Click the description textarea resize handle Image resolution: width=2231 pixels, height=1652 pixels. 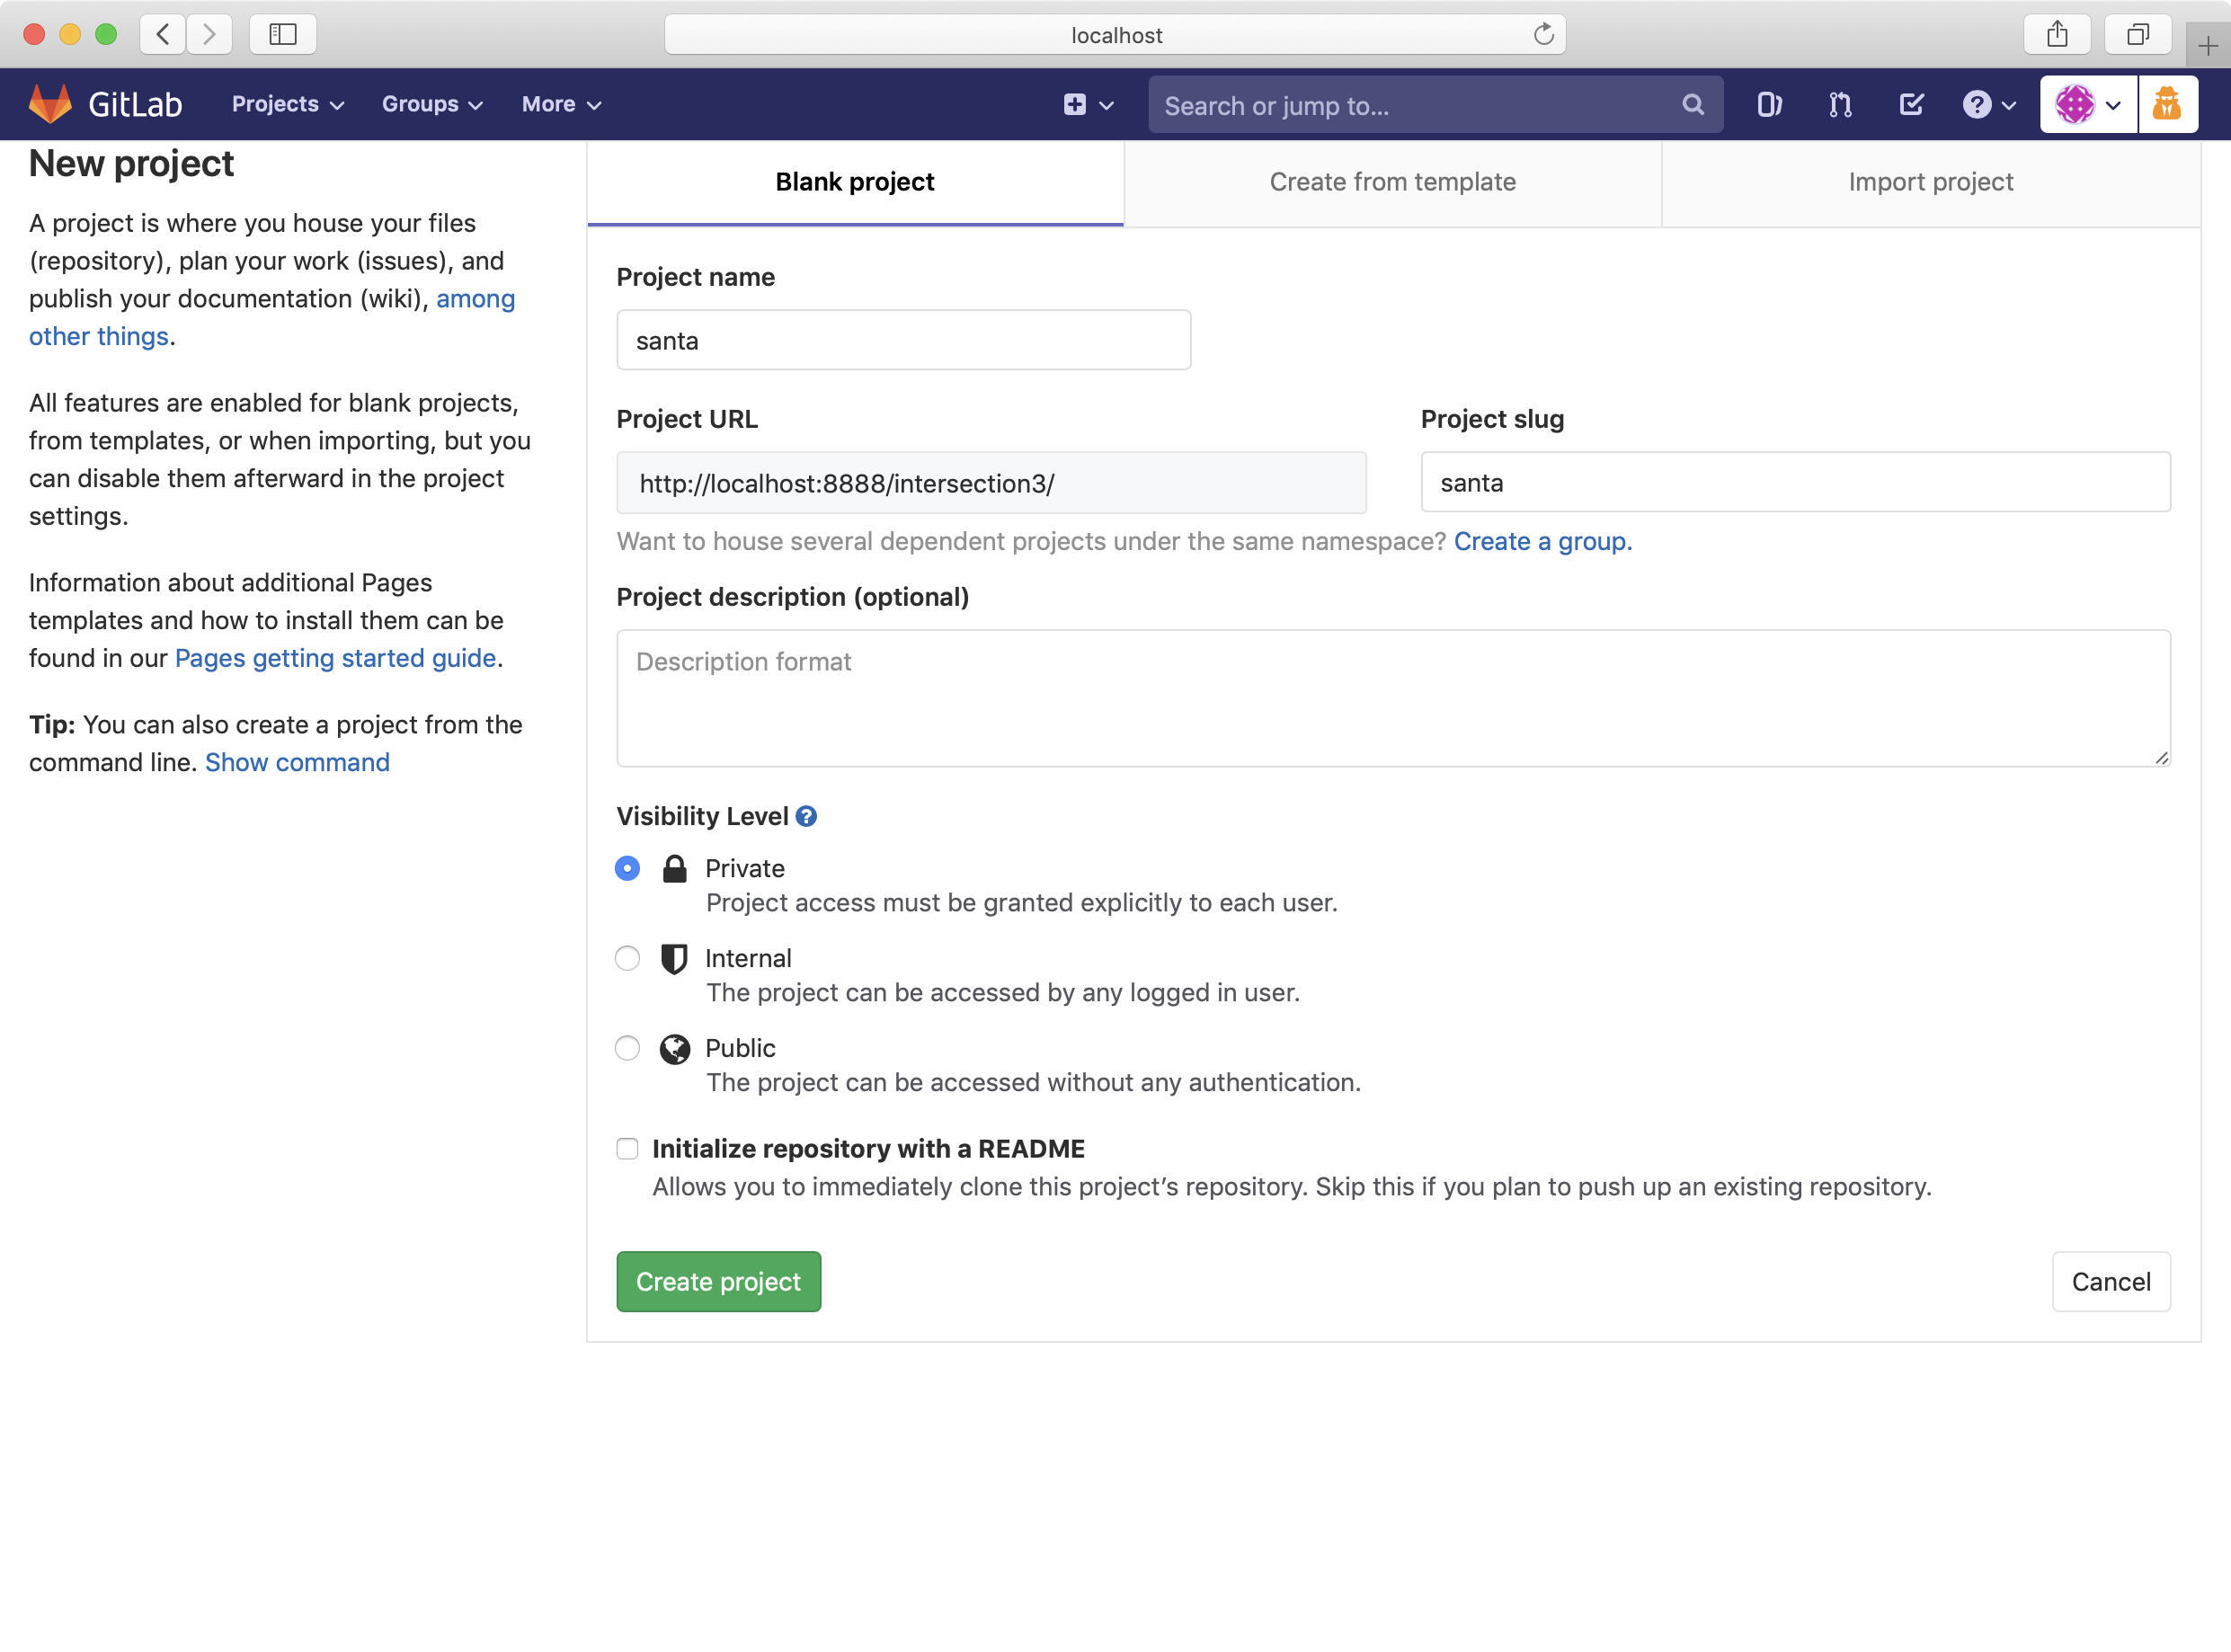pyautogui.click(x=2161, y=758)
